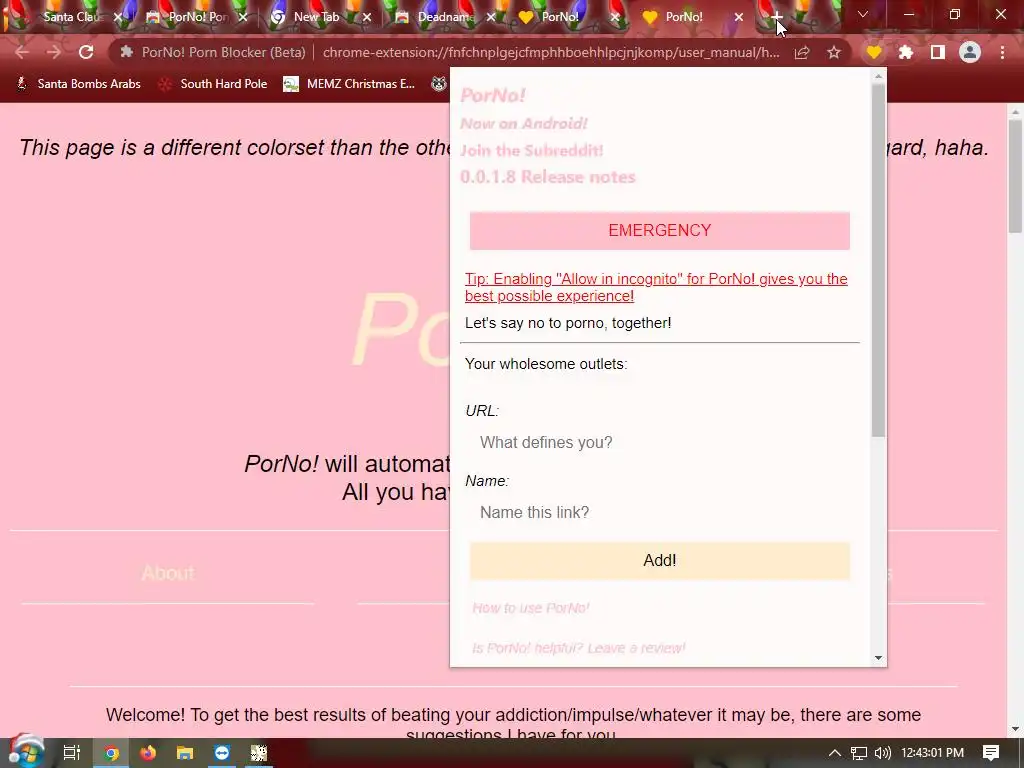Open 0.0.1.8 Release notes link
The height and width of the screenshot is (768, 1024).
click(547, 177)
